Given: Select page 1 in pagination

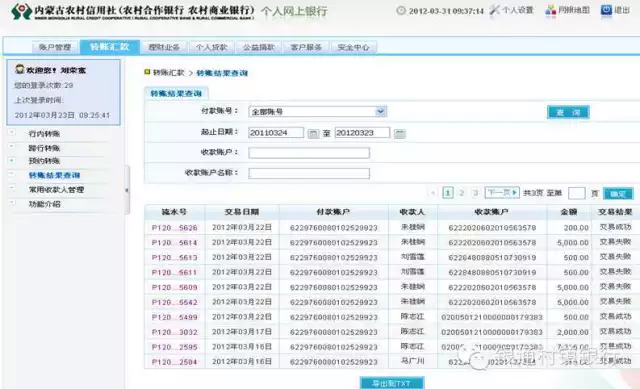Looking at the screenshot, I should coord(448,193).
